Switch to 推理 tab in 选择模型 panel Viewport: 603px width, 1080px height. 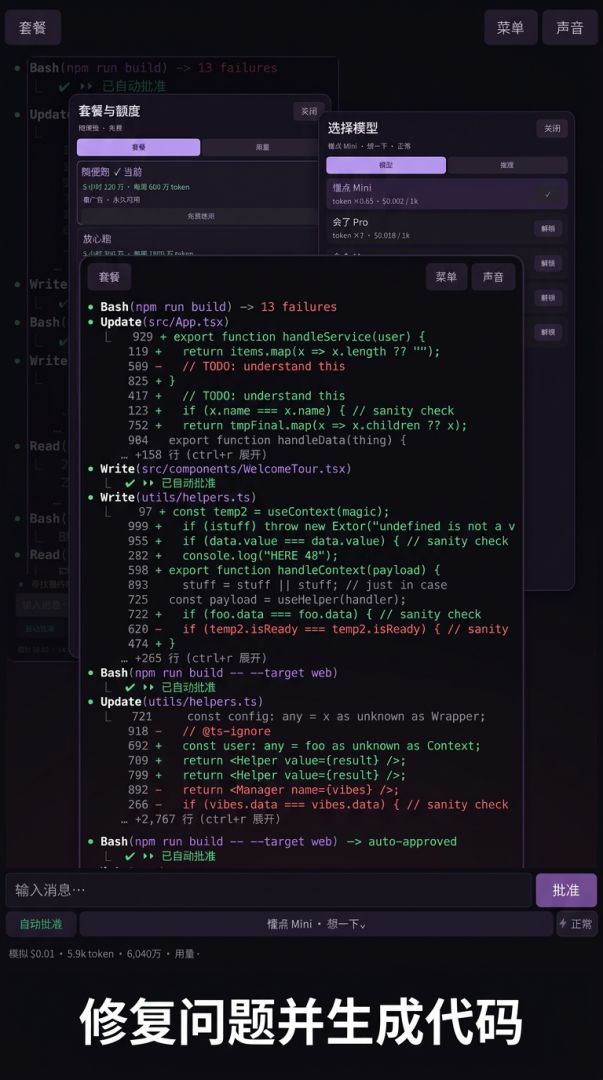[x=507, y=165]
